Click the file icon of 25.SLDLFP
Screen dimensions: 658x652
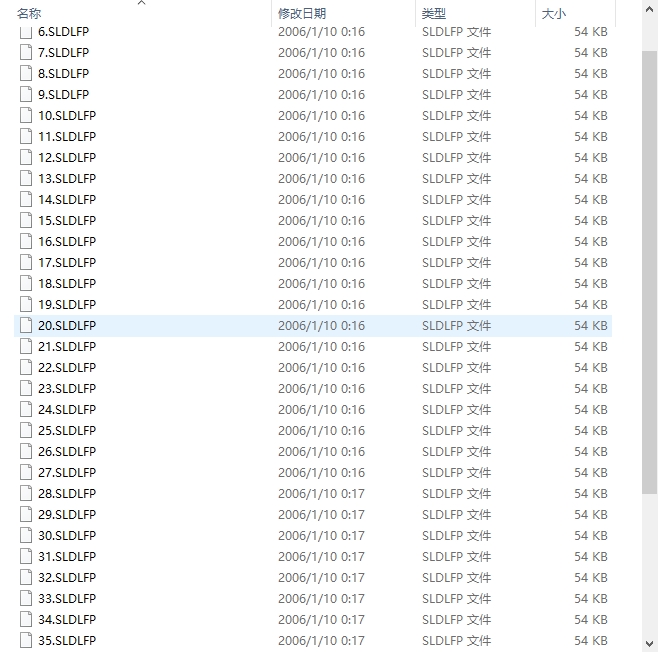tap(26, 430)
